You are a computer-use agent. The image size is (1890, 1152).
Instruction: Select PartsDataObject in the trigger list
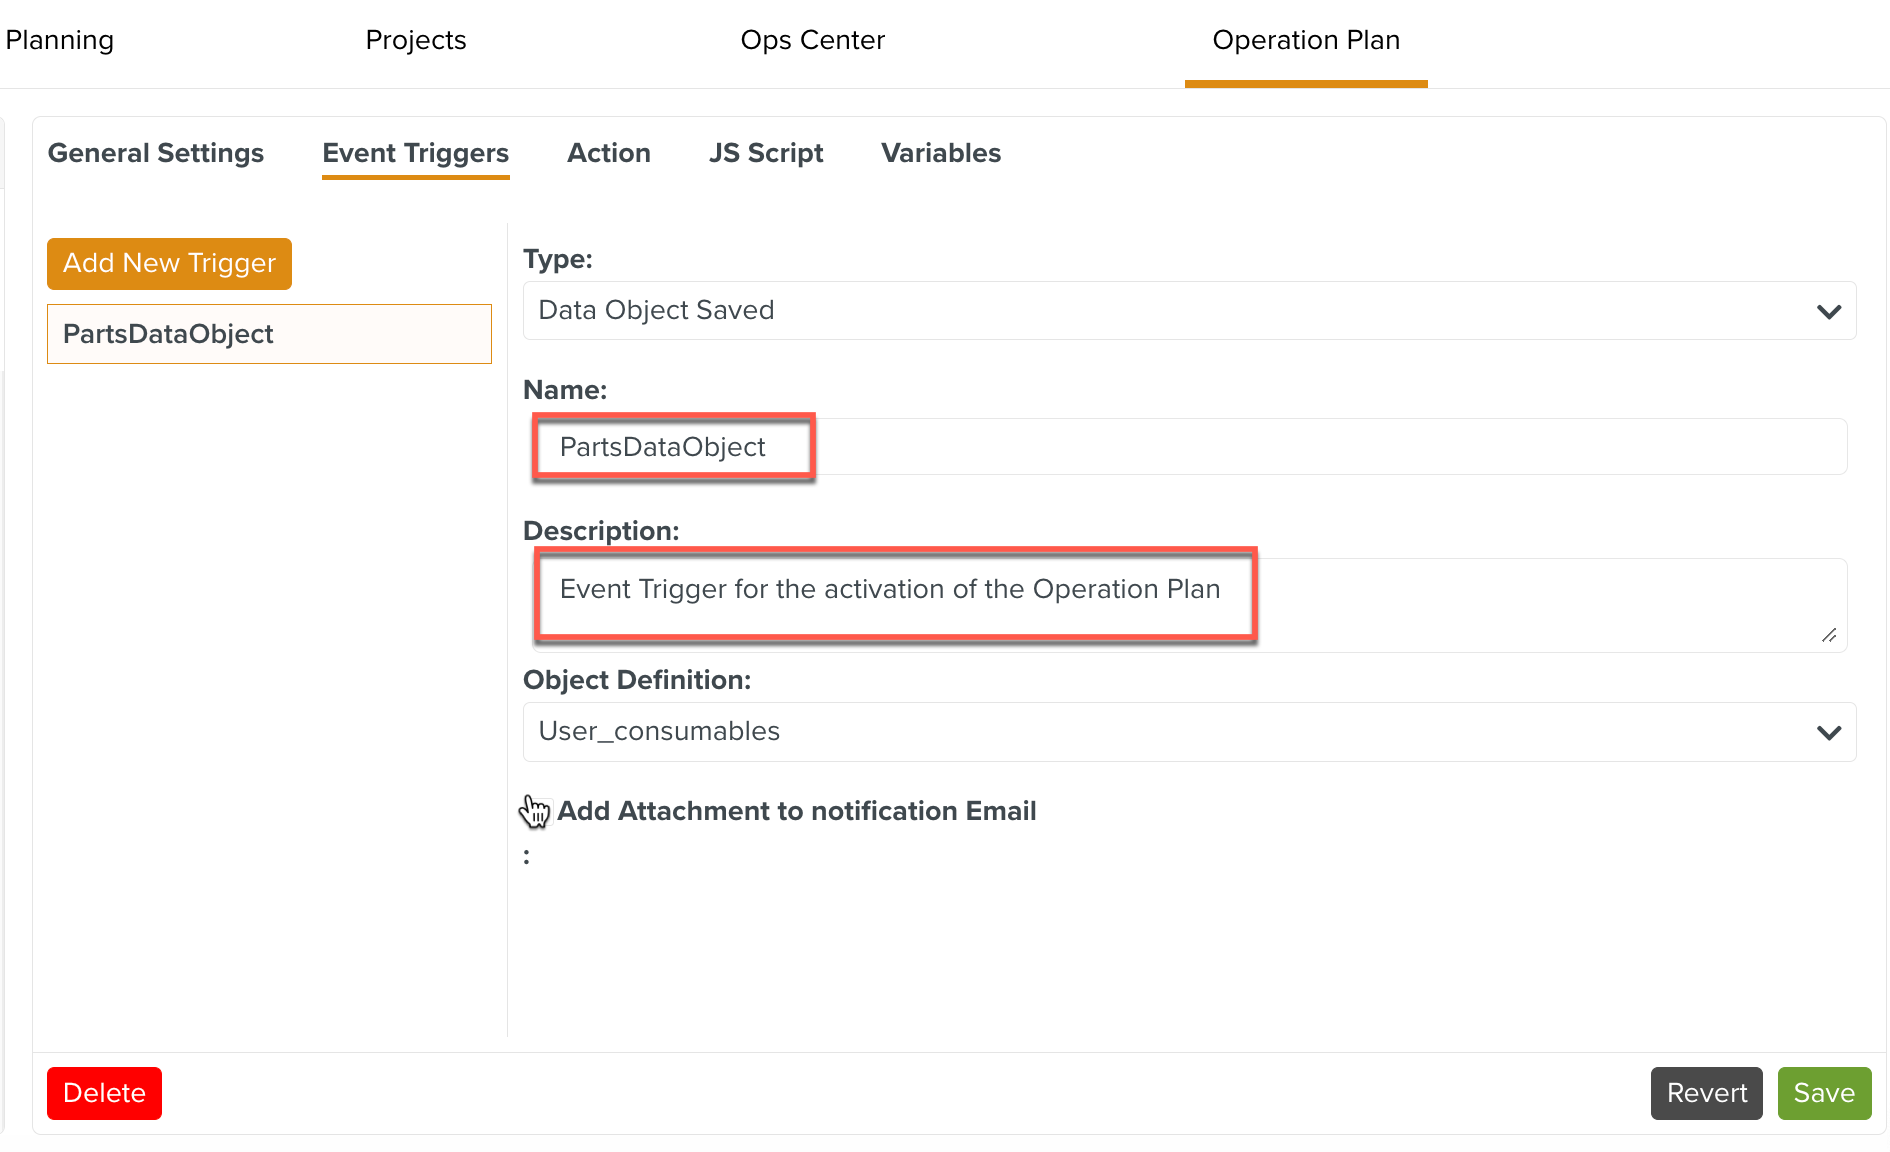[269, 334]
